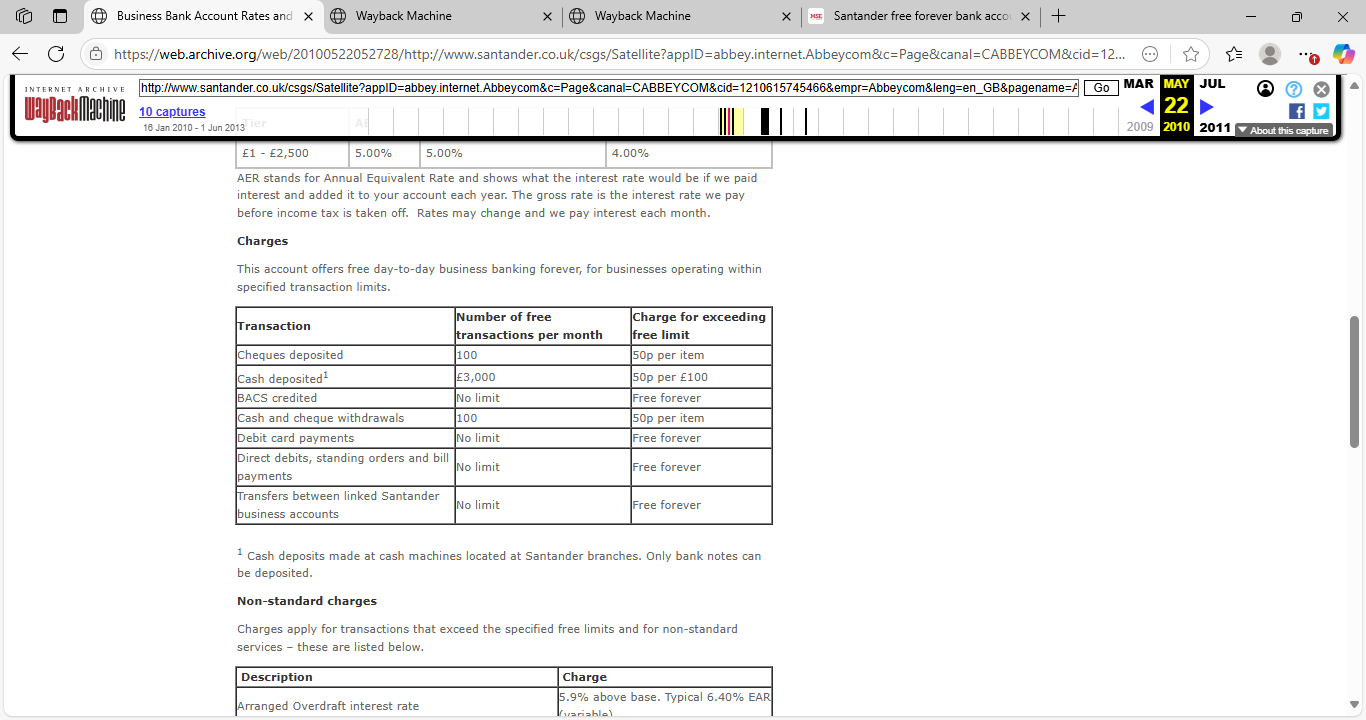Open Wayback user account icon
Viewport: 1366px width, 720px height.
[1265, 89]
